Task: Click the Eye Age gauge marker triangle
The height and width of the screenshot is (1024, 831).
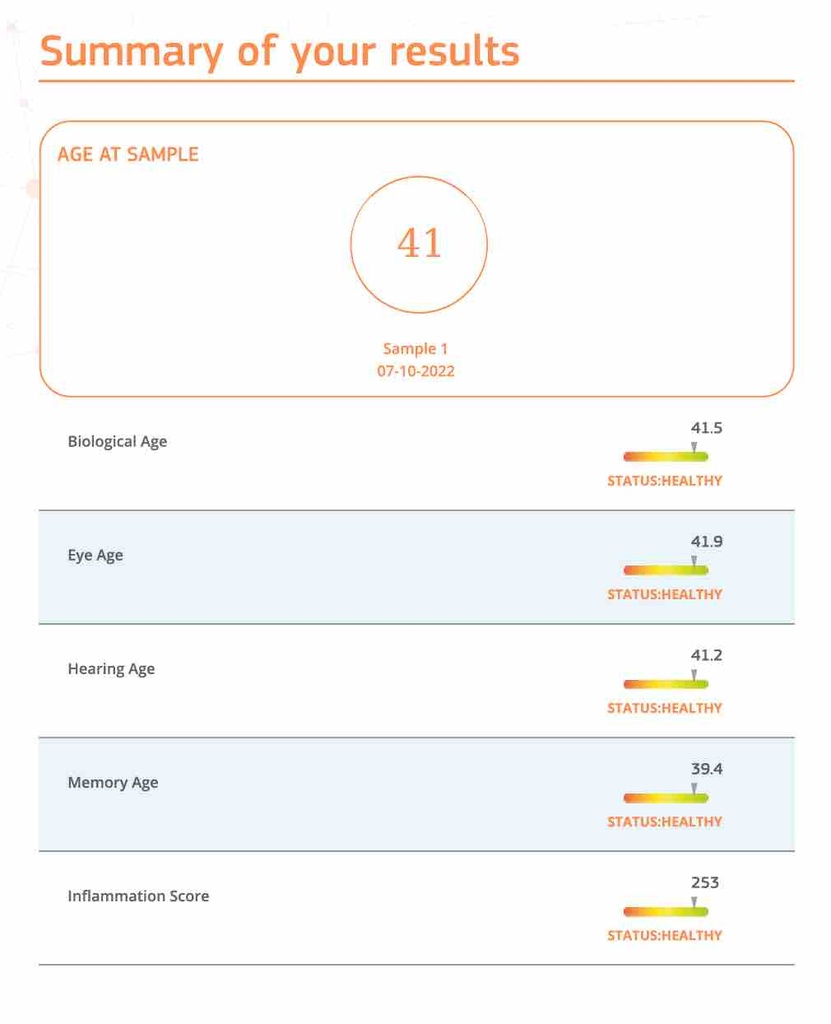Action: pos(694,561)
